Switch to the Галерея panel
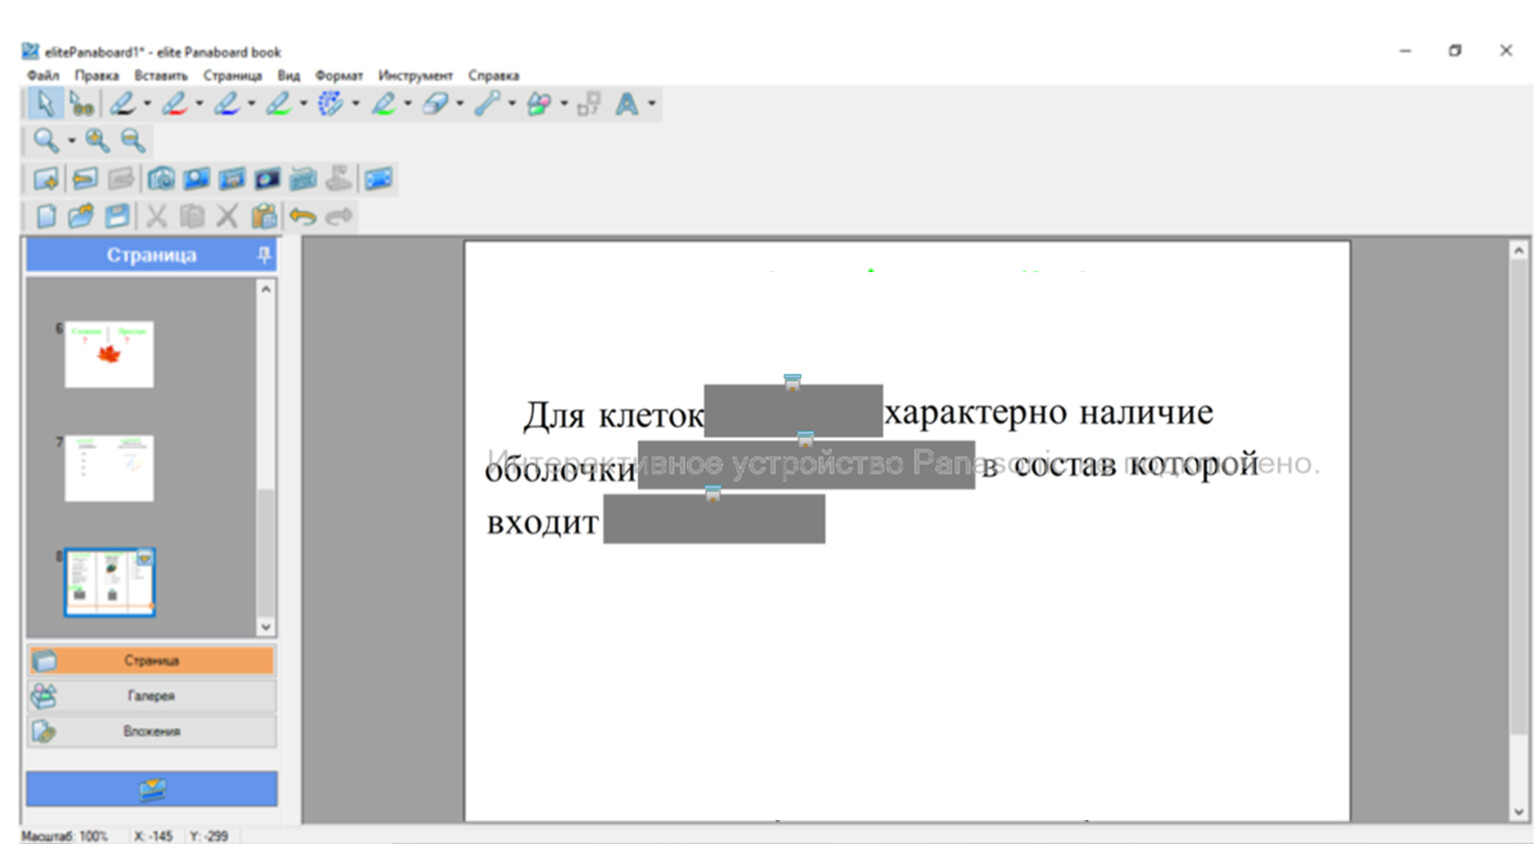 [151, 696]
